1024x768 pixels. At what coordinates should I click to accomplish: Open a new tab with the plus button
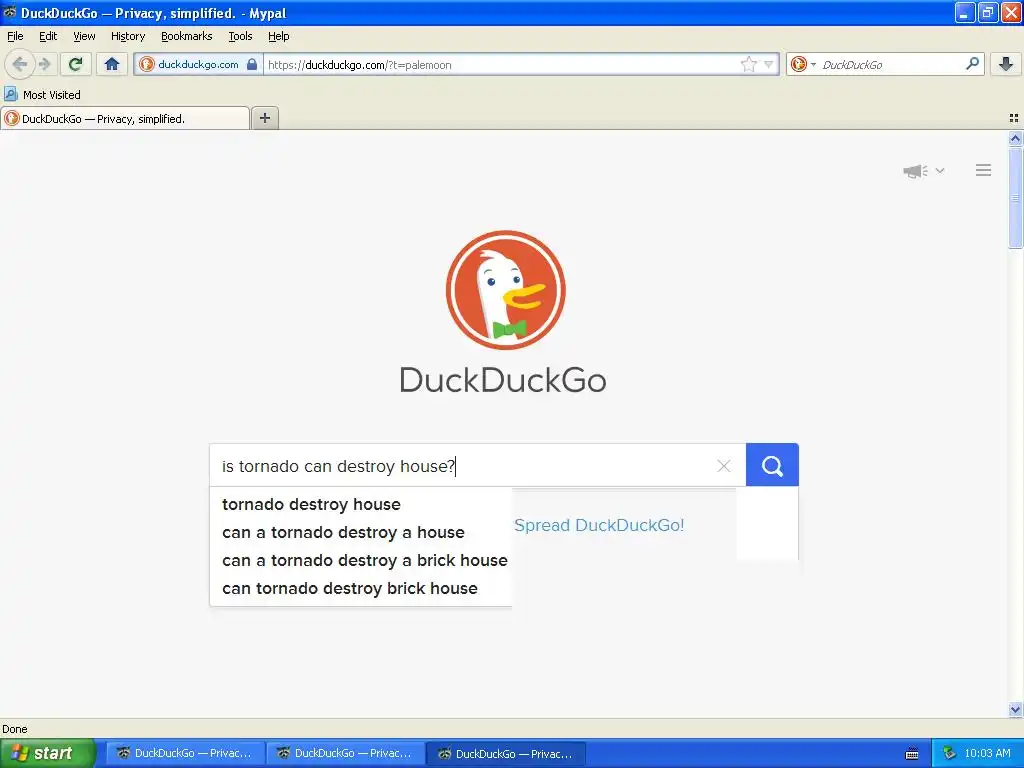(x=264, y=118)
